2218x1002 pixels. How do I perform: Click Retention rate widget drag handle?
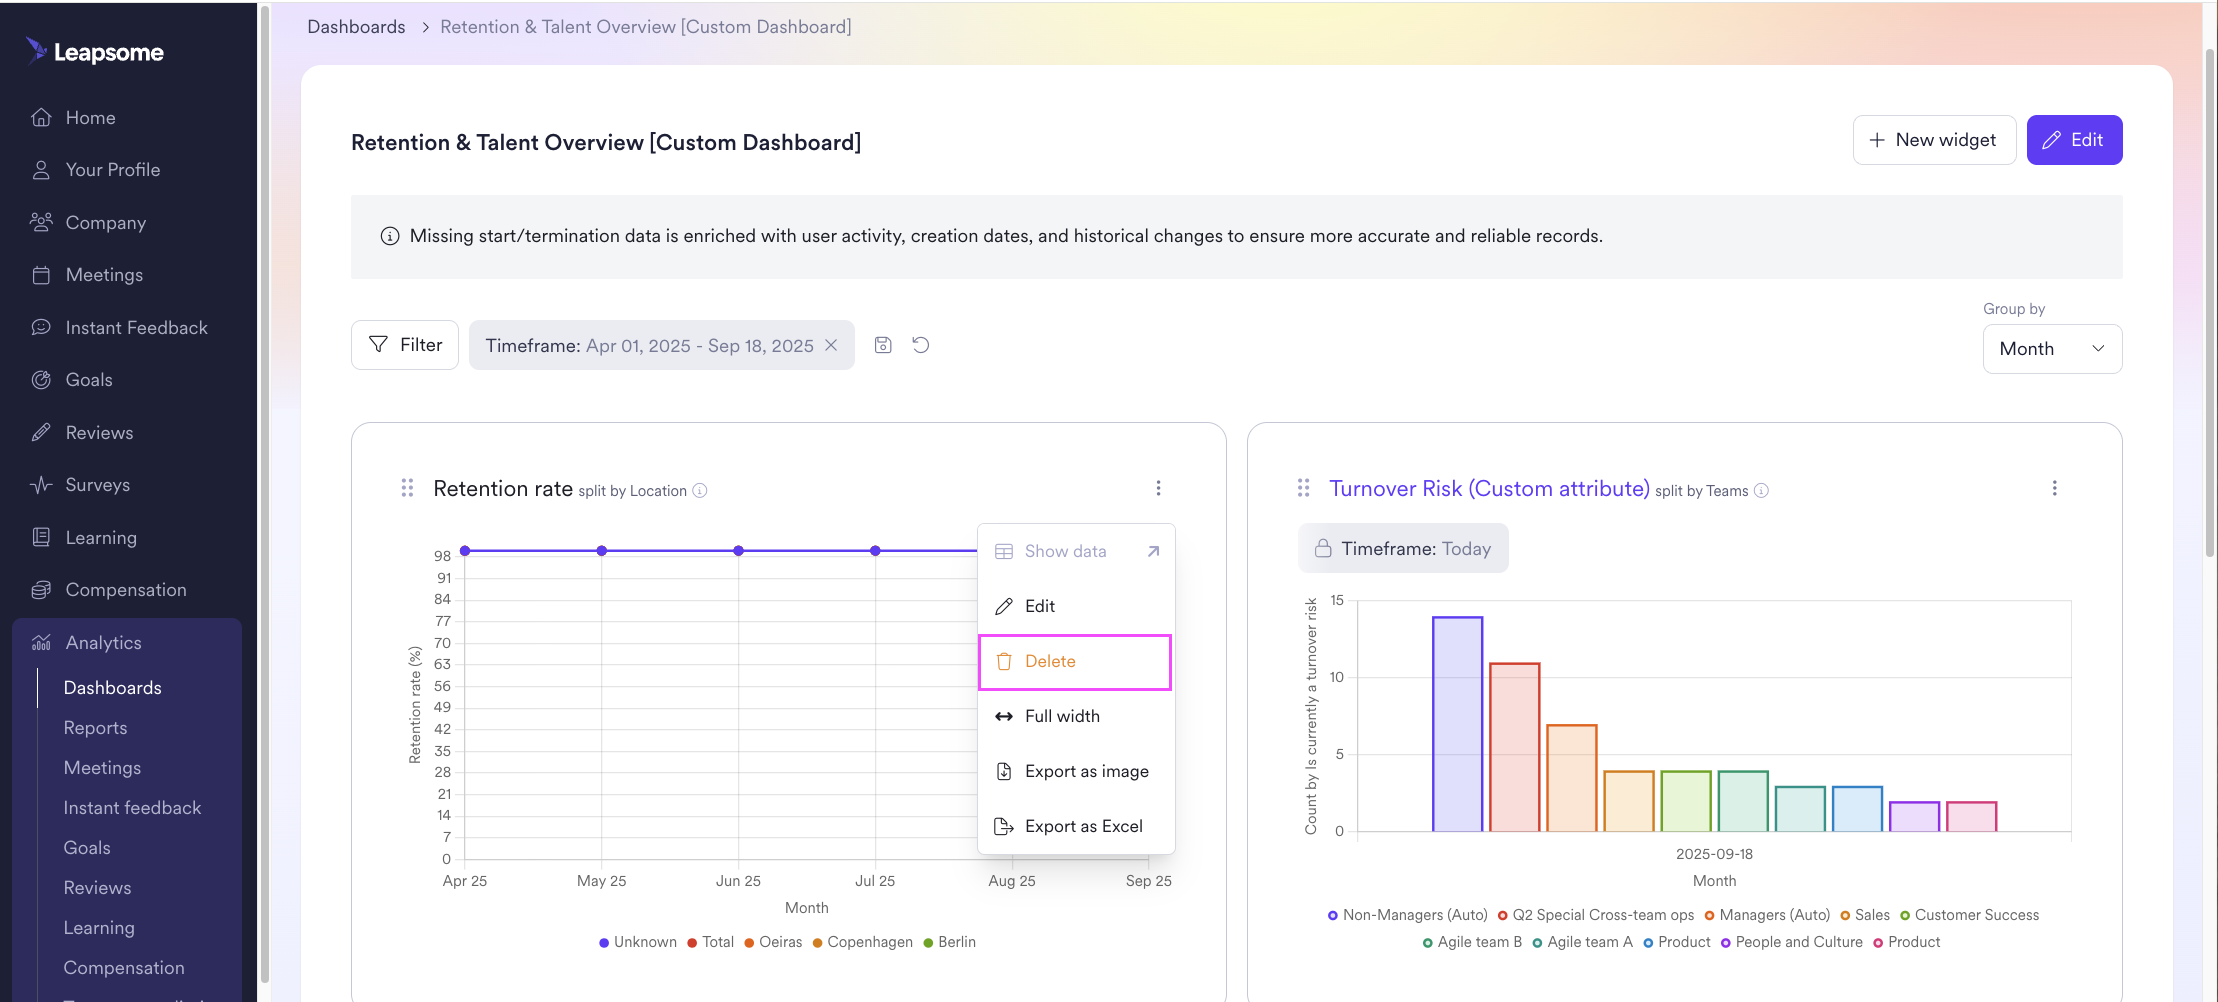pos(407,488)
